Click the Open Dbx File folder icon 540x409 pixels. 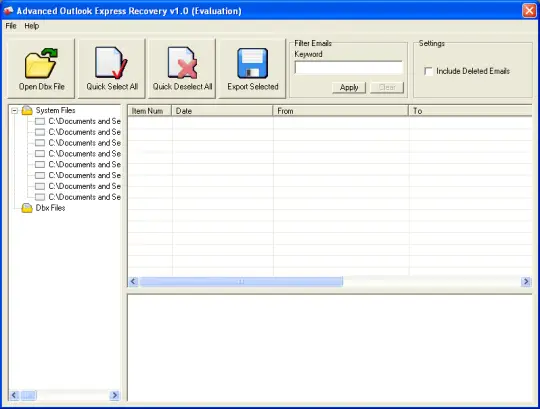41,63
